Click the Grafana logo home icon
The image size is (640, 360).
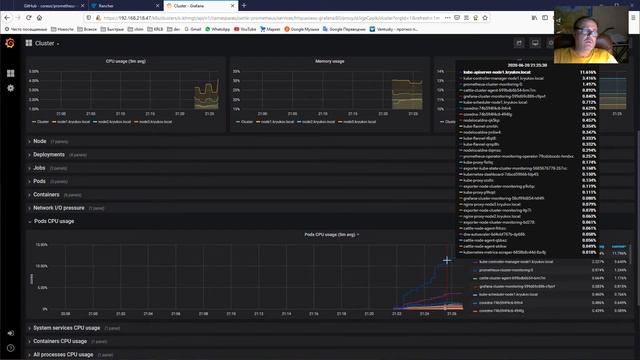10,43
